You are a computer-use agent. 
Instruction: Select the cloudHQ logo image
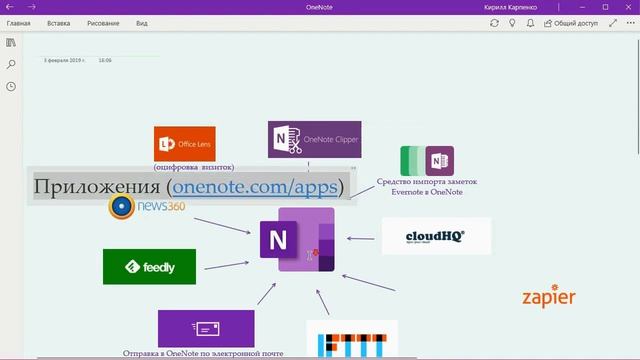point(436,236)
